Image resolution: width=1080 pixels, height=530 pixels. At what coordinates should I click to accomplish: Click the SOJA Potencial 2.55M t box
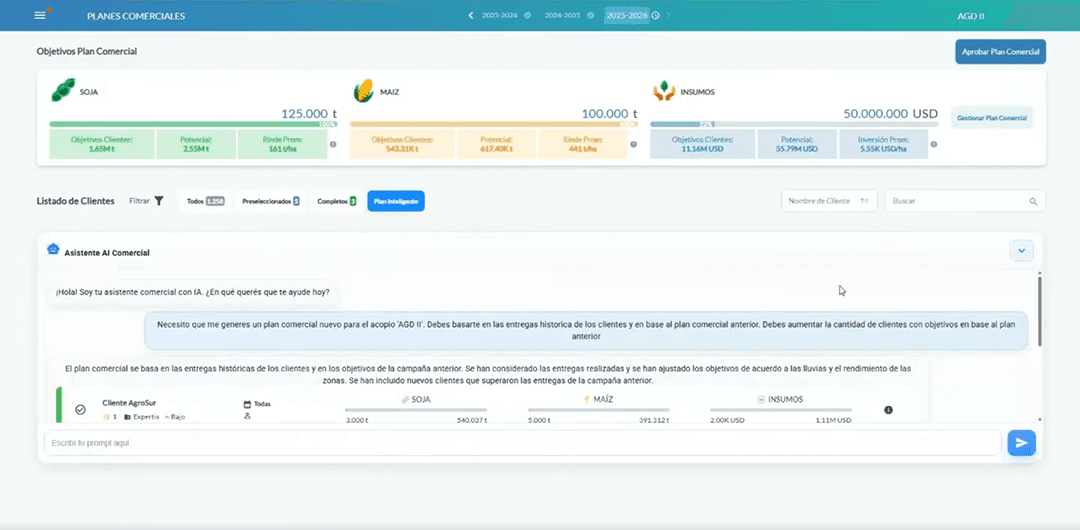(196, 143)
